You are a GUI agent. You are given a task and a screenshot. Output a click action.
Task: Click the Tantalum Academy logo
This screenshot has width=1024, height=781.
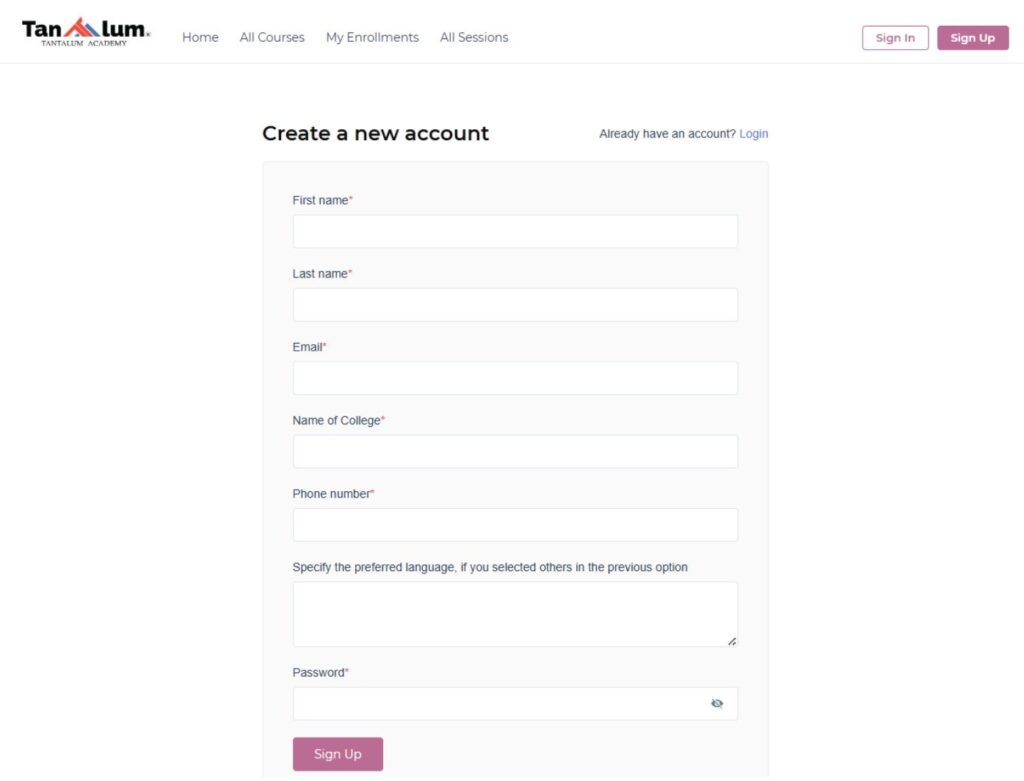[x=86, y=33]
